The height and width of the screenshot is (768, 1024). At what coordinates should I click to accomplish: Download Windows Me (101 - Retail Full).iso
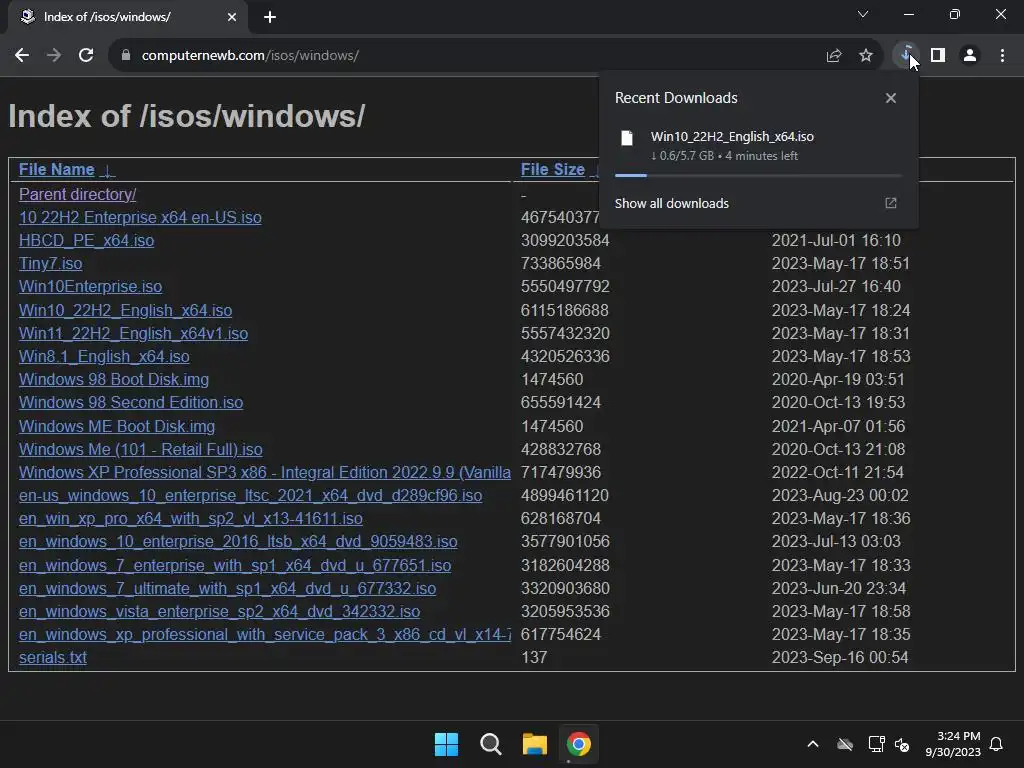[140, 449]
